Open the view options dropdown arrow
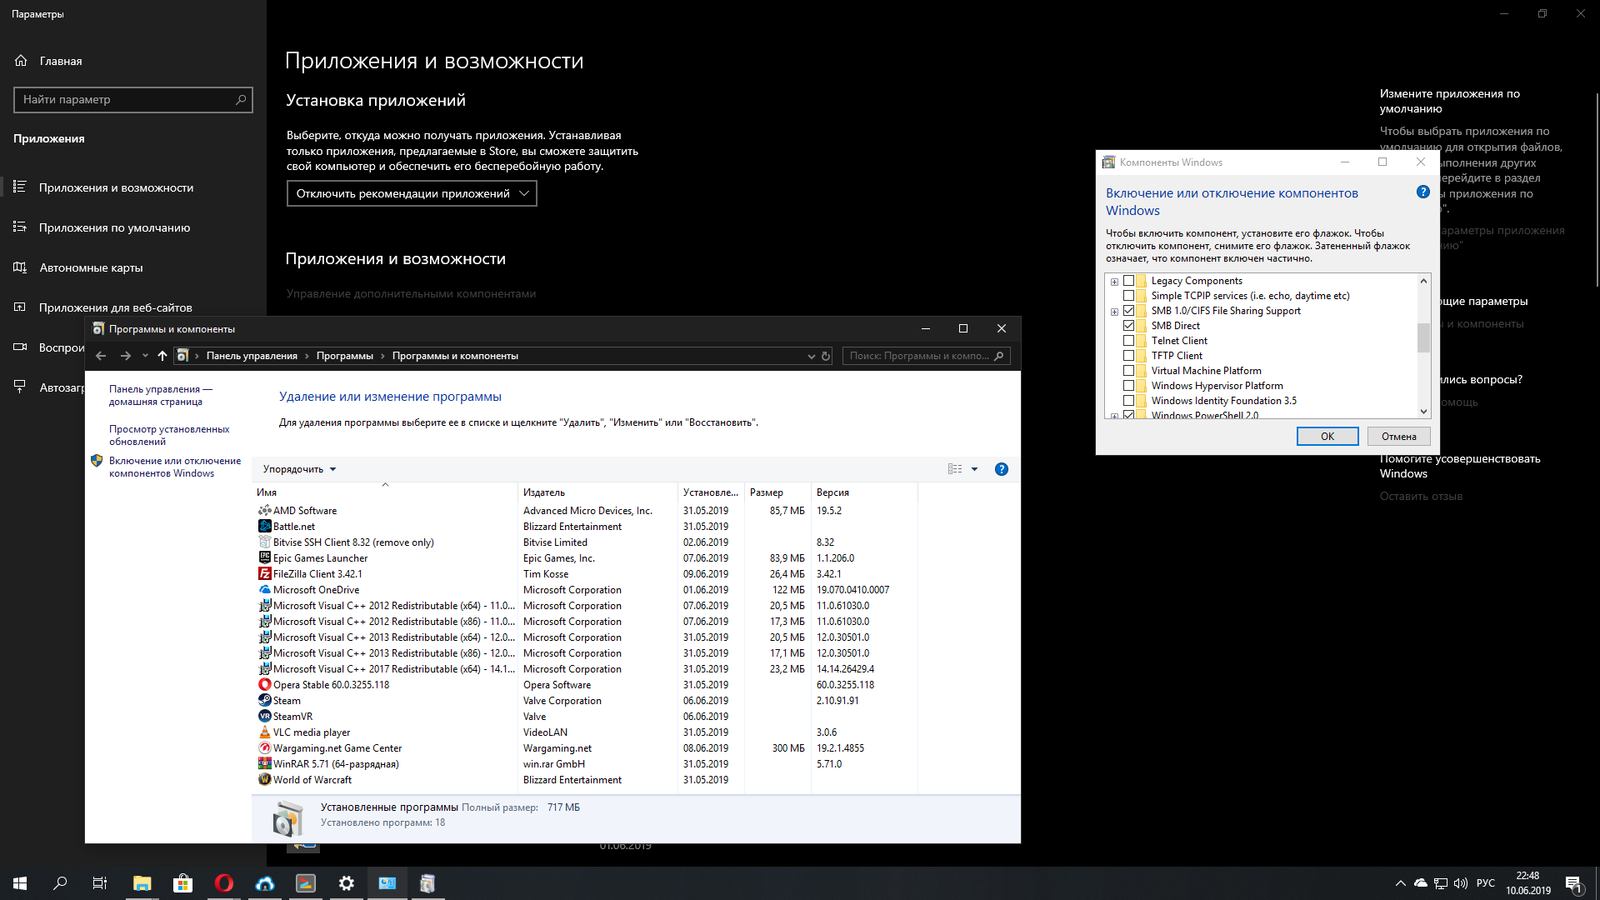The image size is (1600, 900). tap(975, 469)
